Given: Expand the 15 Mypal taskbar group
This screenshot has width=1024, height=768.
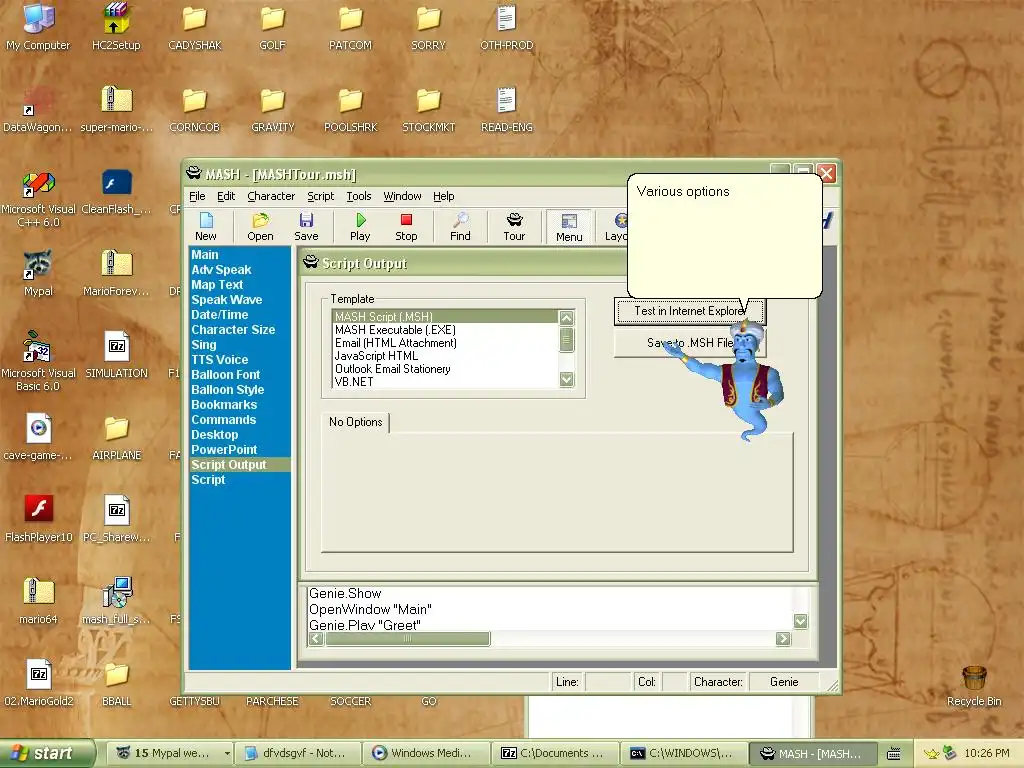Looking at the screenshot, I should click(170, 753).
